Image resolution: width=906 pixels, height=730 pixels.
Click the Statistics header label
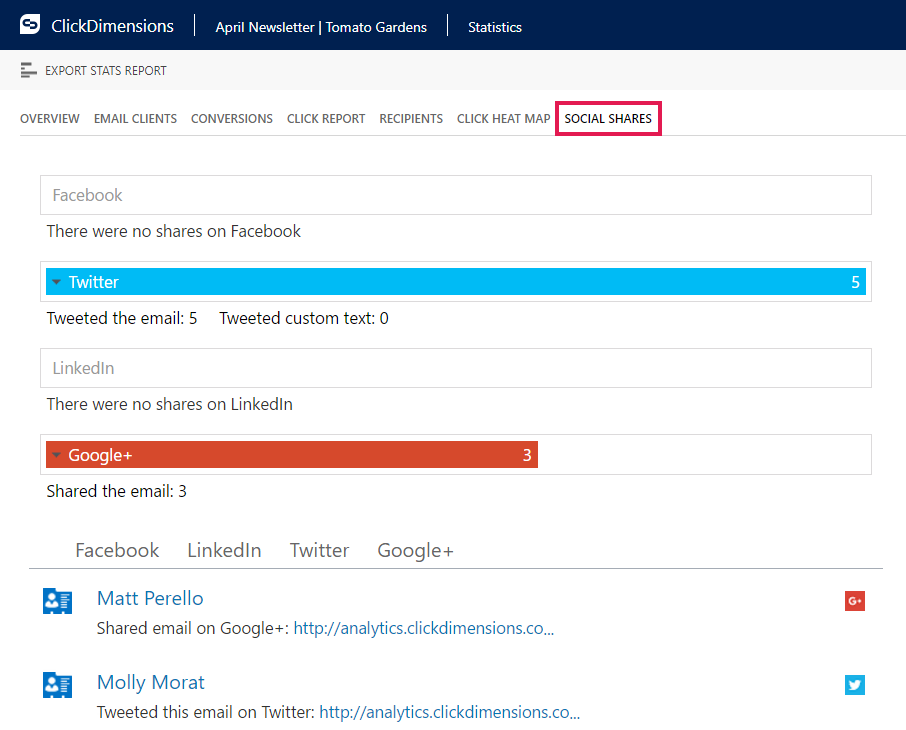pos(495,27)
